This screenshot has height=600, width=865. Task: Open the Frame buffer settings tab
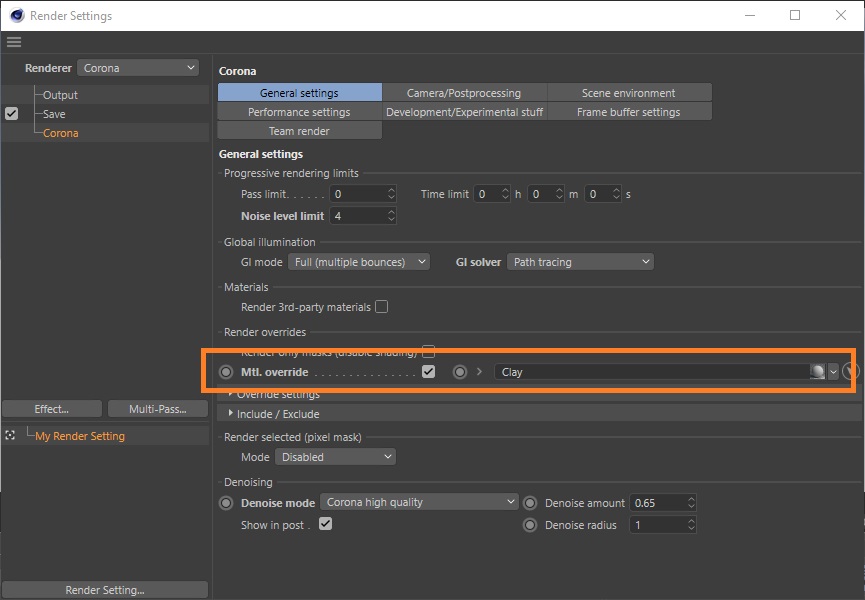pos(628,112)
